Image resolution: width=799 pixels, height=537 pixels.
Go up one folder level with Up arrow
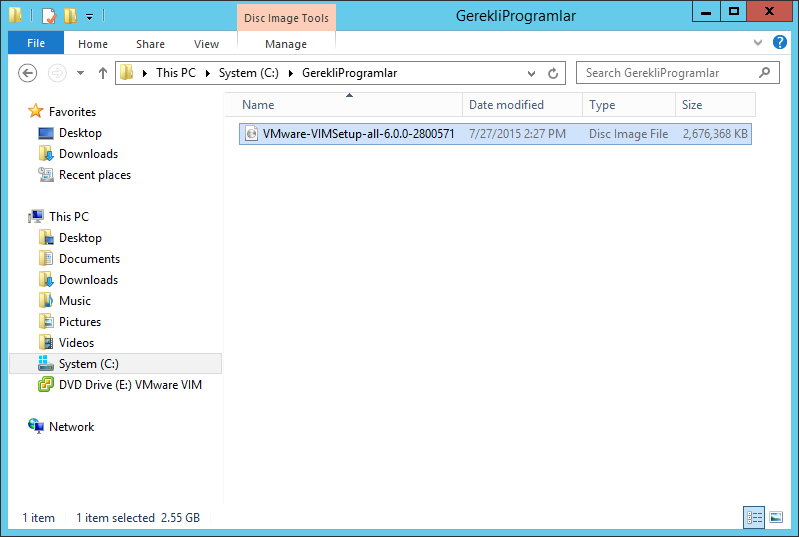[x=103, y=73]
